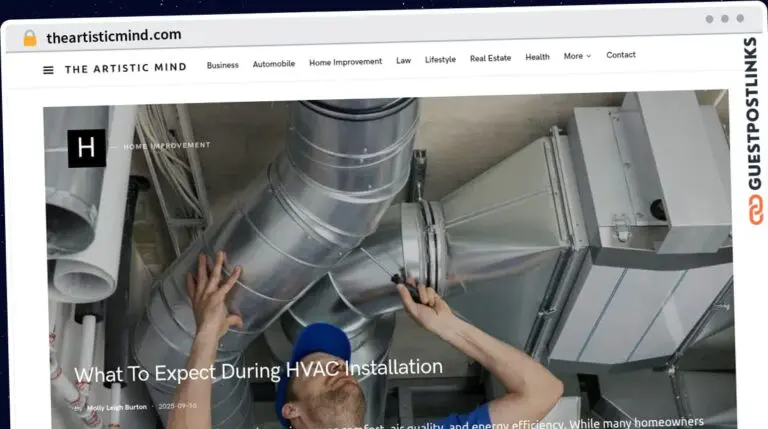Click the Home Improvement label over the hero image
Viewport: 768px width, 429px height.
coord(166,146)
